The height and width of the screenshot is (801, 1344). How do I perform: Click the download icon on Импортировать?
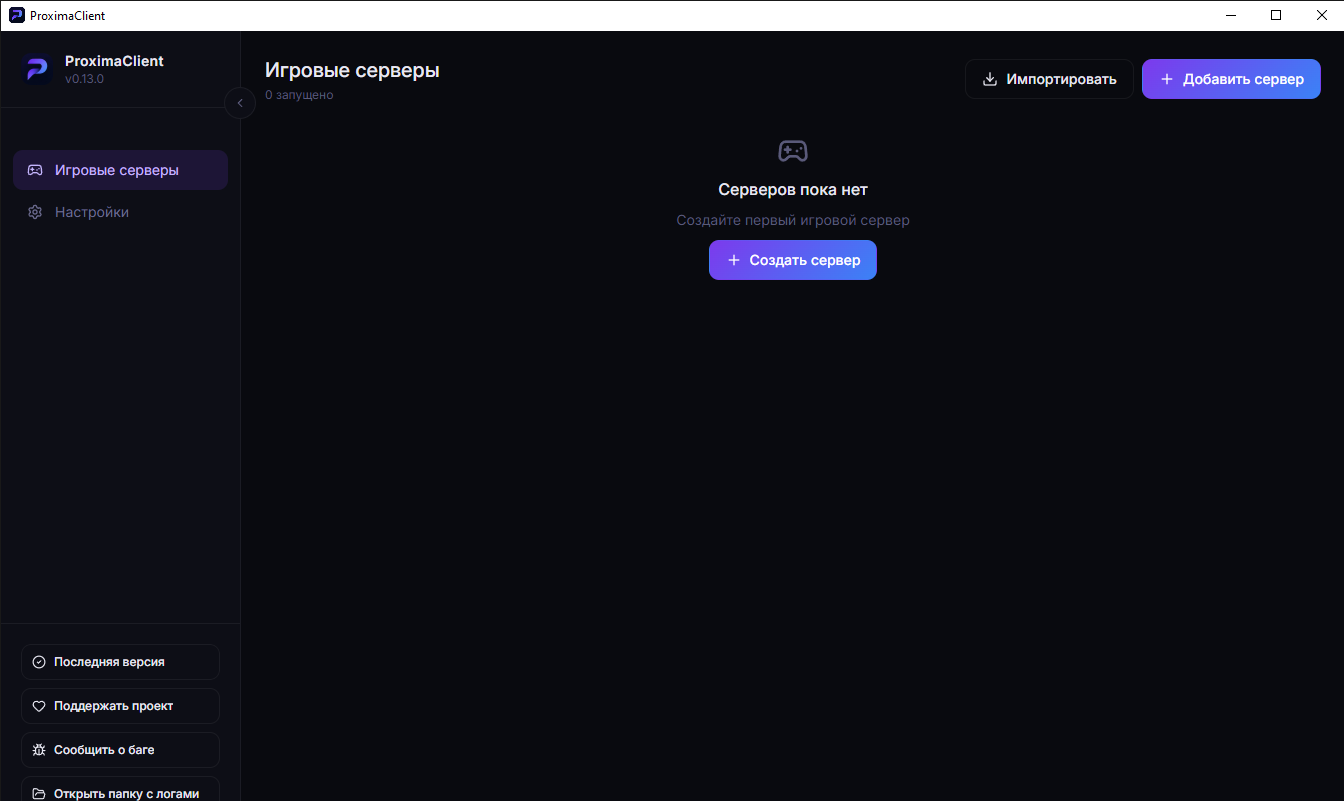990,79
